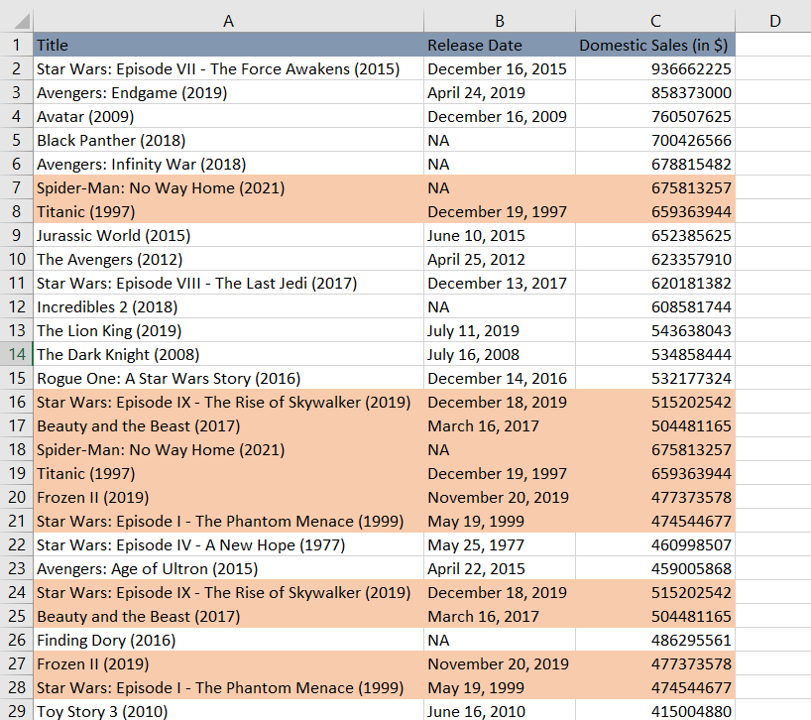The width and height of the screenshot is (811, 720).
Task: Select the sales value 936662225
Action: [x=655, y=69]
